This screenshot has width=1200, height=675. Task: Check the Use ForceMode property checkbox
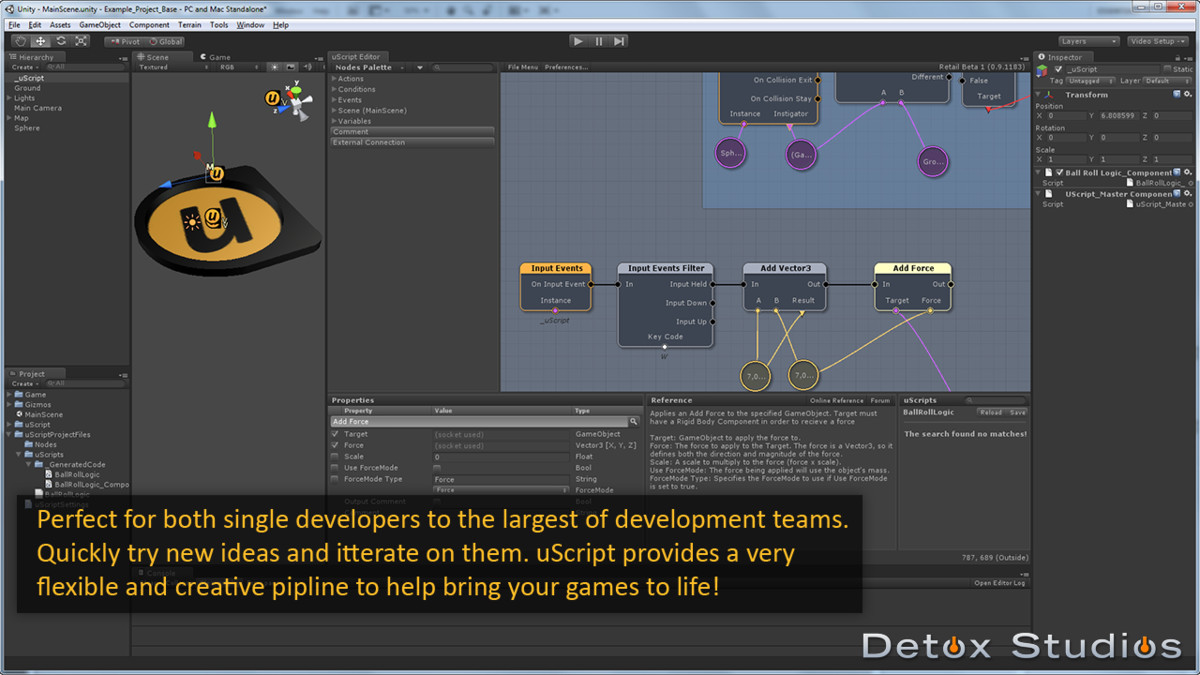point(335,468)
